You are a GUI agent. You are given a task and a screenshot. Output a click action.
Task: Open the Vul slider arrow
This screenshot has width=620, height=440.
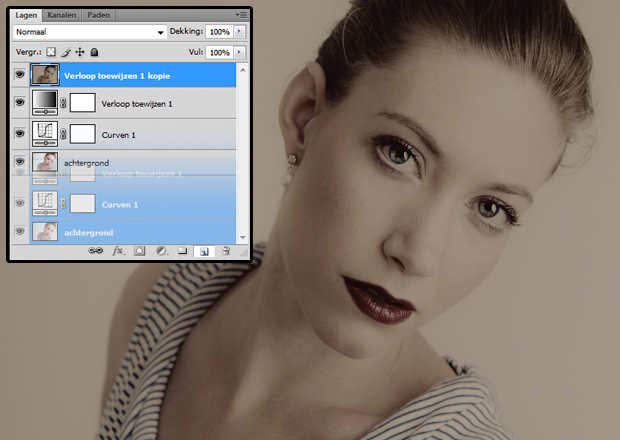point(240,53)
